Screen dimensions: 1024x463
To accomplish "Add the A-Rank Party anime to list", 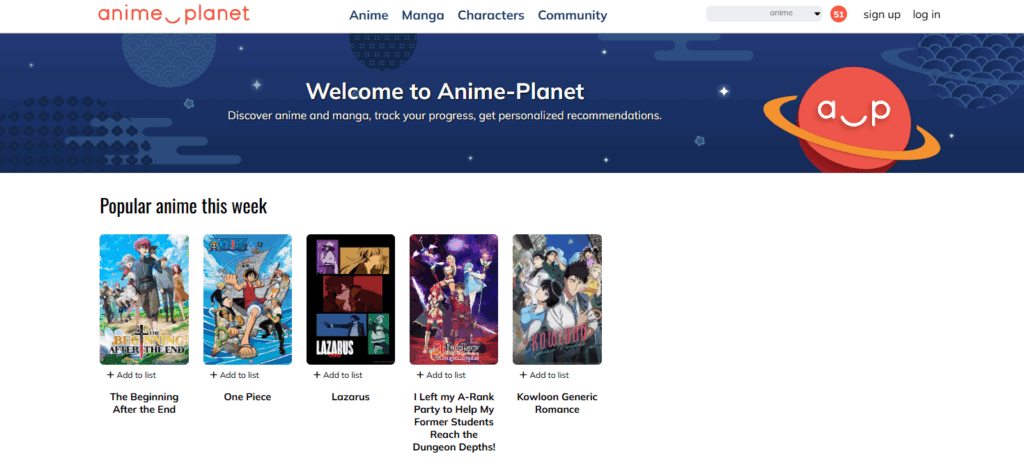I will pos(440,375).
